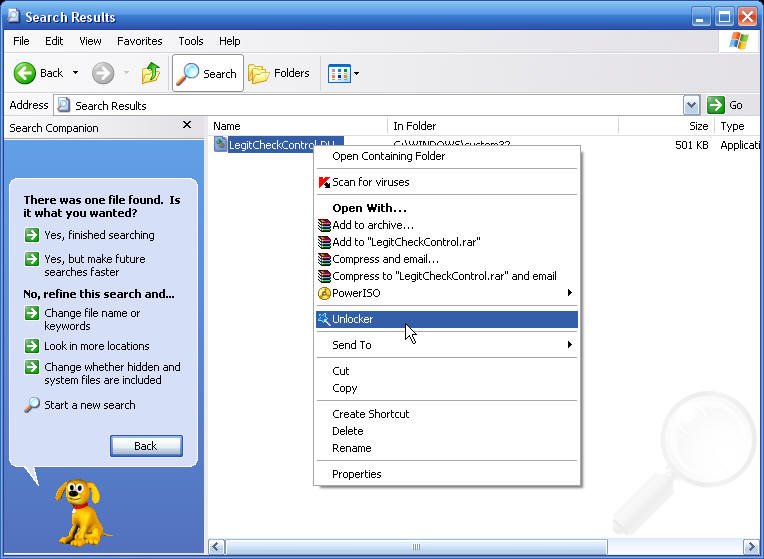Click the Back button in Search Companion

tap(146, 446)
